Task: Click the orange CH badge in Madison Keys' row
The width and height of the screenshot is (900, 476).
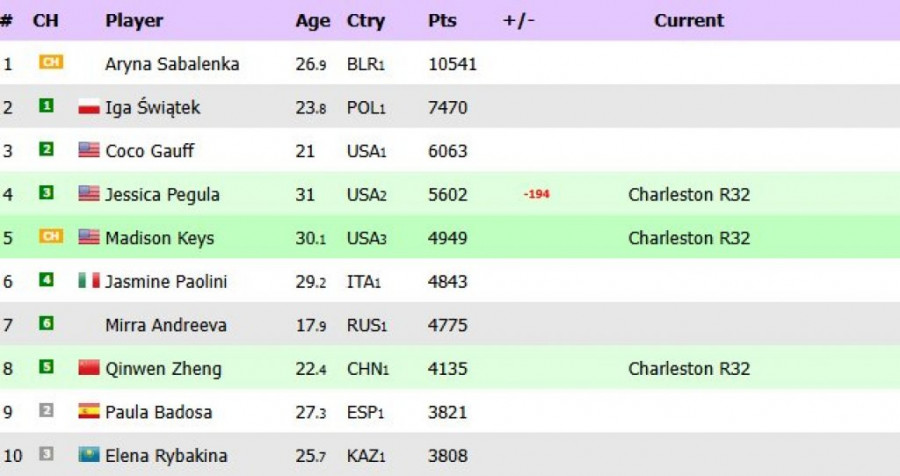Action: [x=50, y=237]
